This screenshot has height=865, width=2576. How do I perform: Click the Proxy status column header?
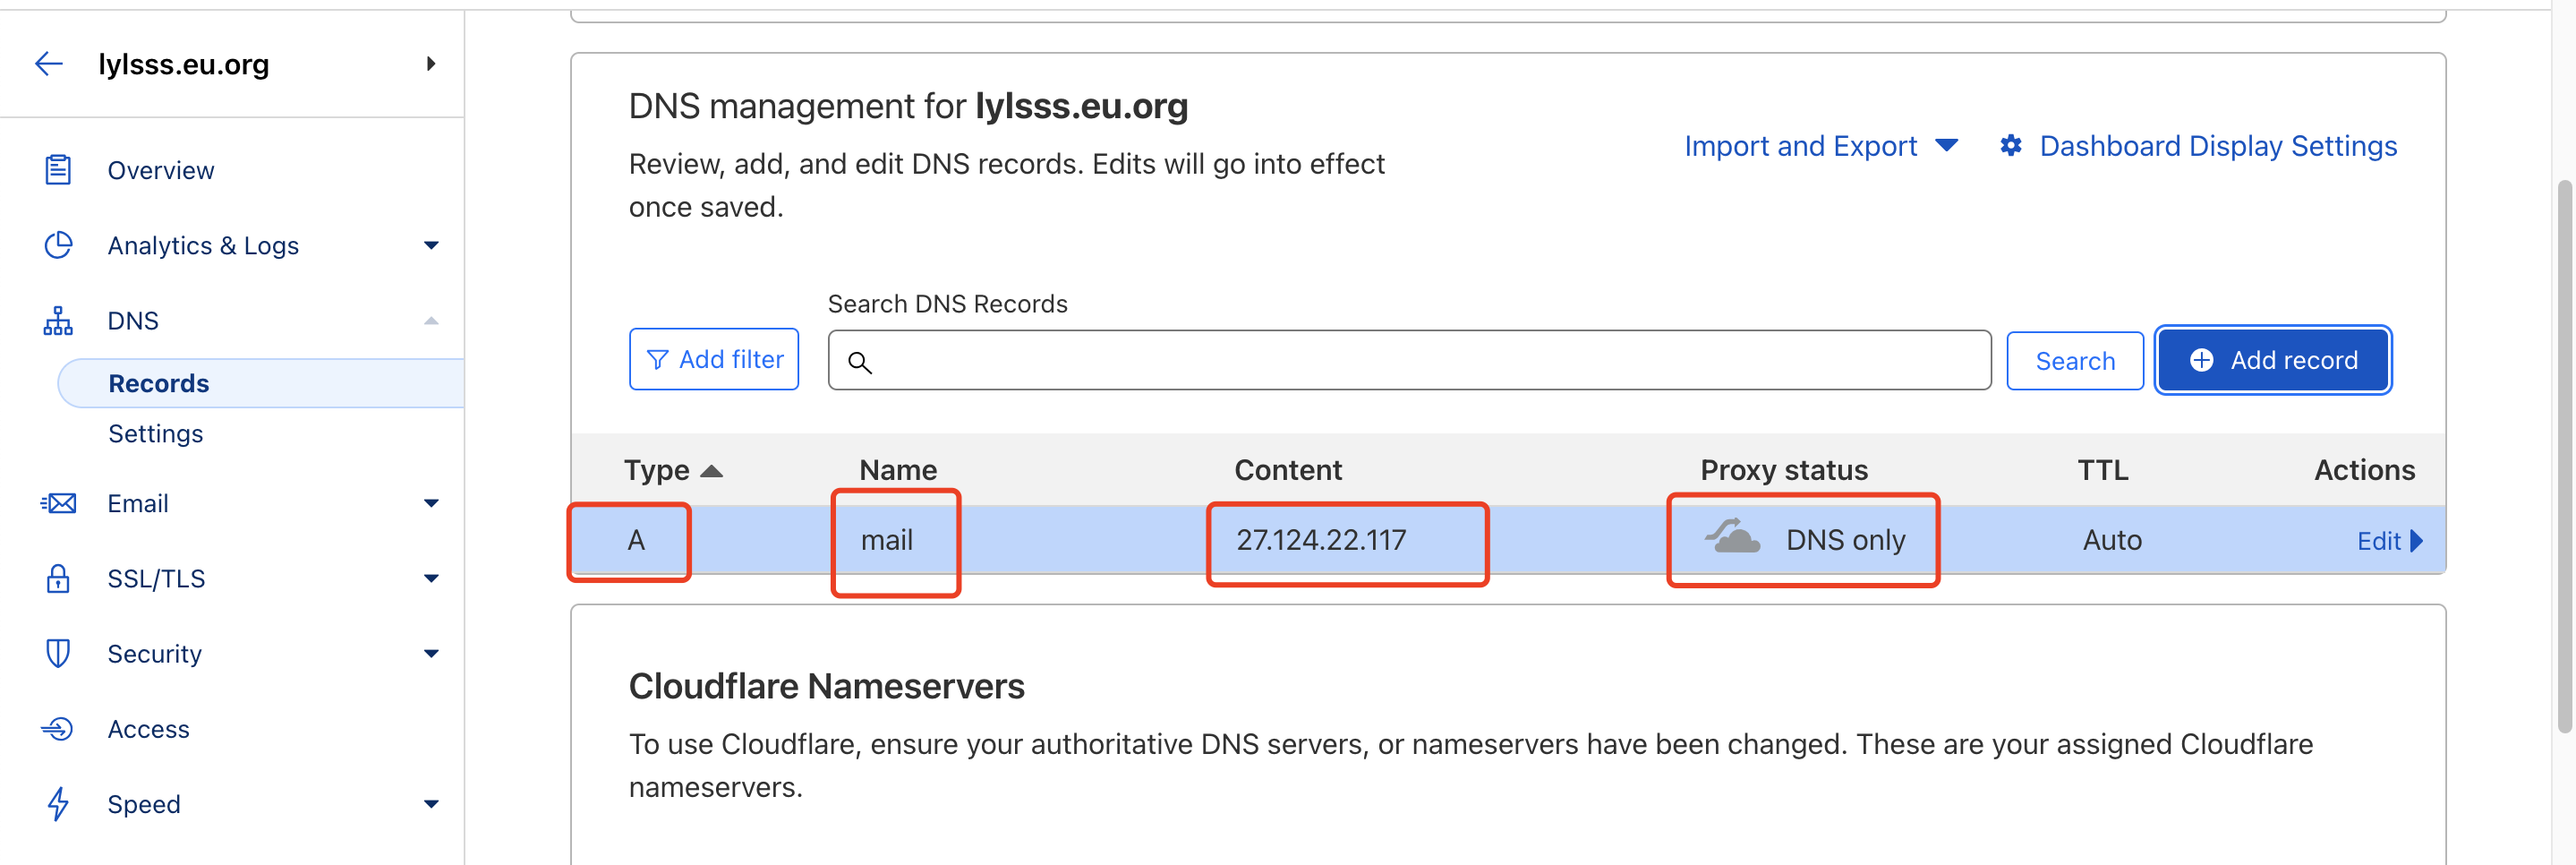(x=1784, y=470)
